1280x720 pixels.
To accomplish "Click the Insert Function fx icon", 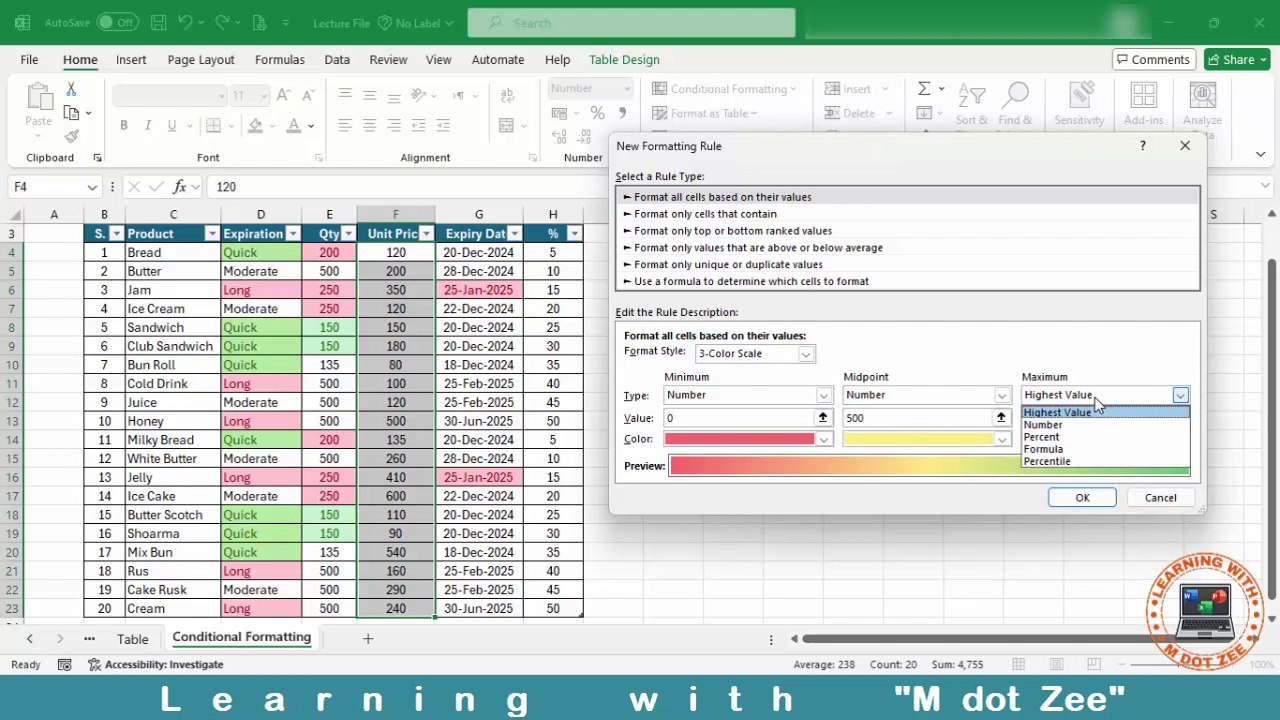I will coord(180,187).
